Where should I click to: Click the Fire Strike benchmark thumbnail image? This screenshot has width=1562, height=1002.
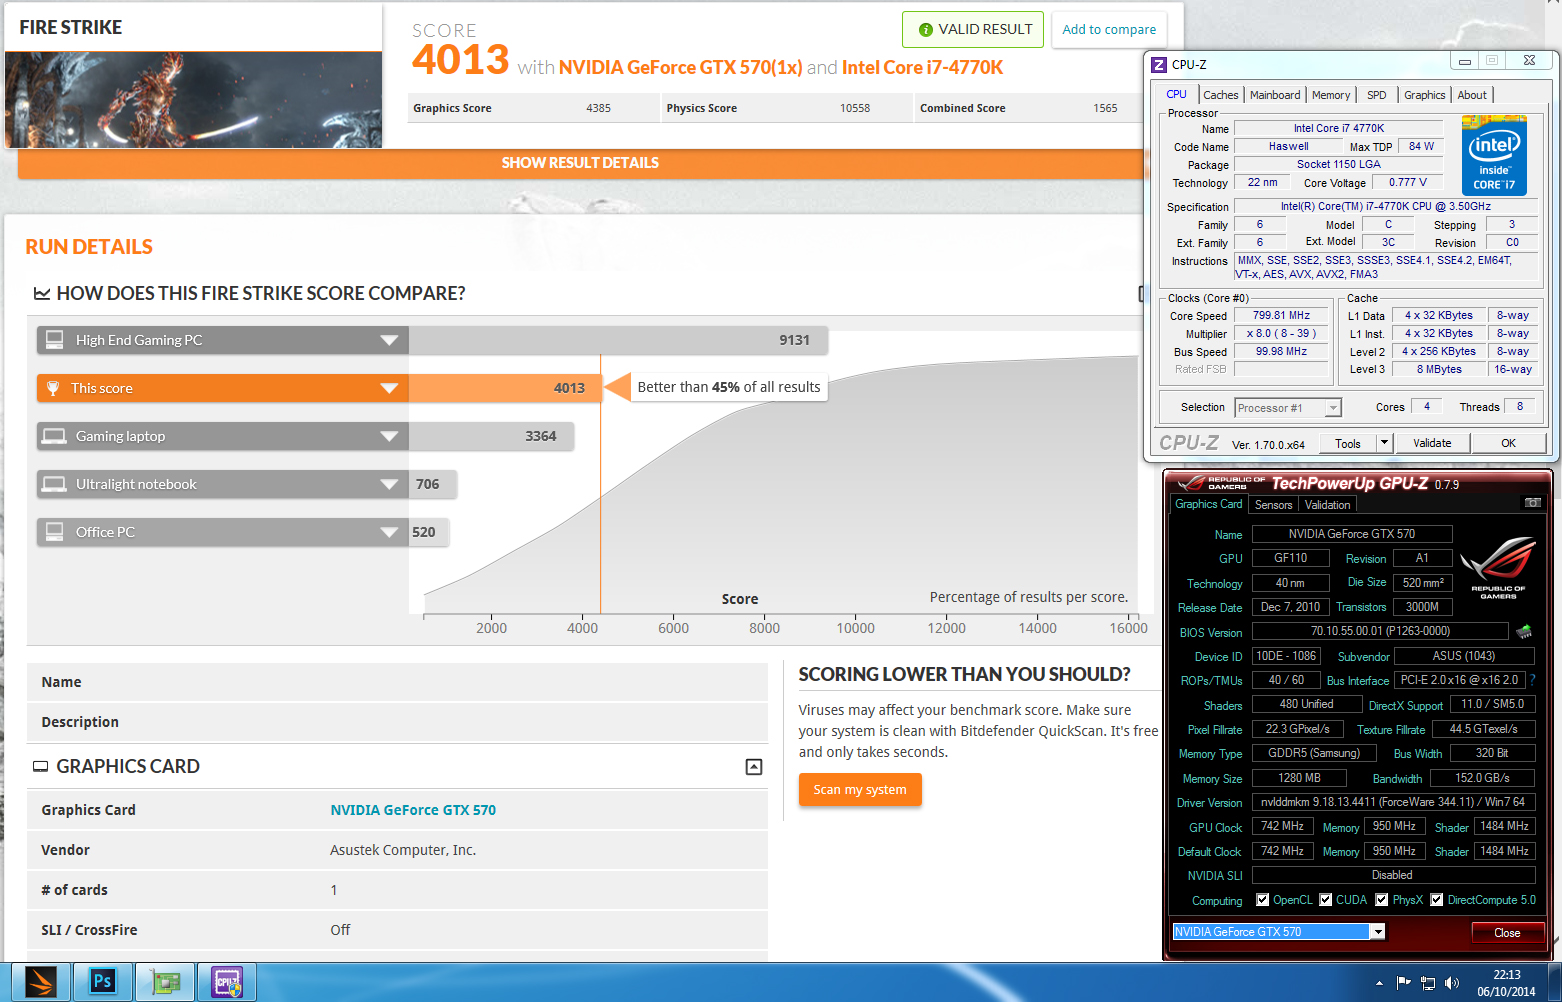(x=193, y=100)
